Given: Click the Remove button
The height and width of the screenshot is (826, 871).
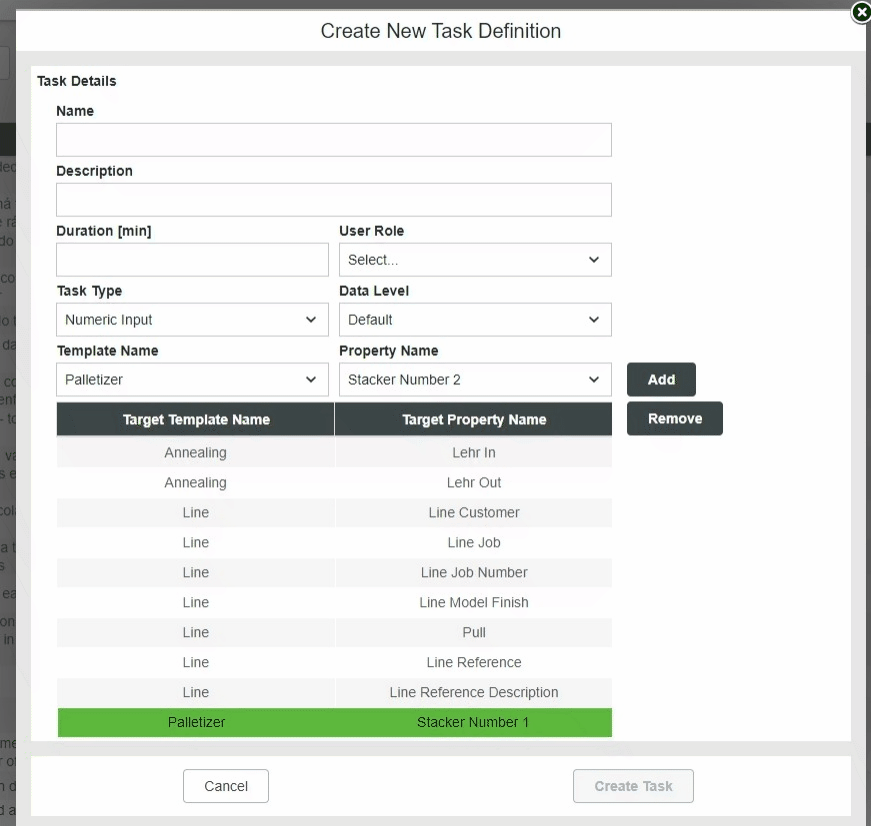Looking at the screenshot, I should point(675,419).
